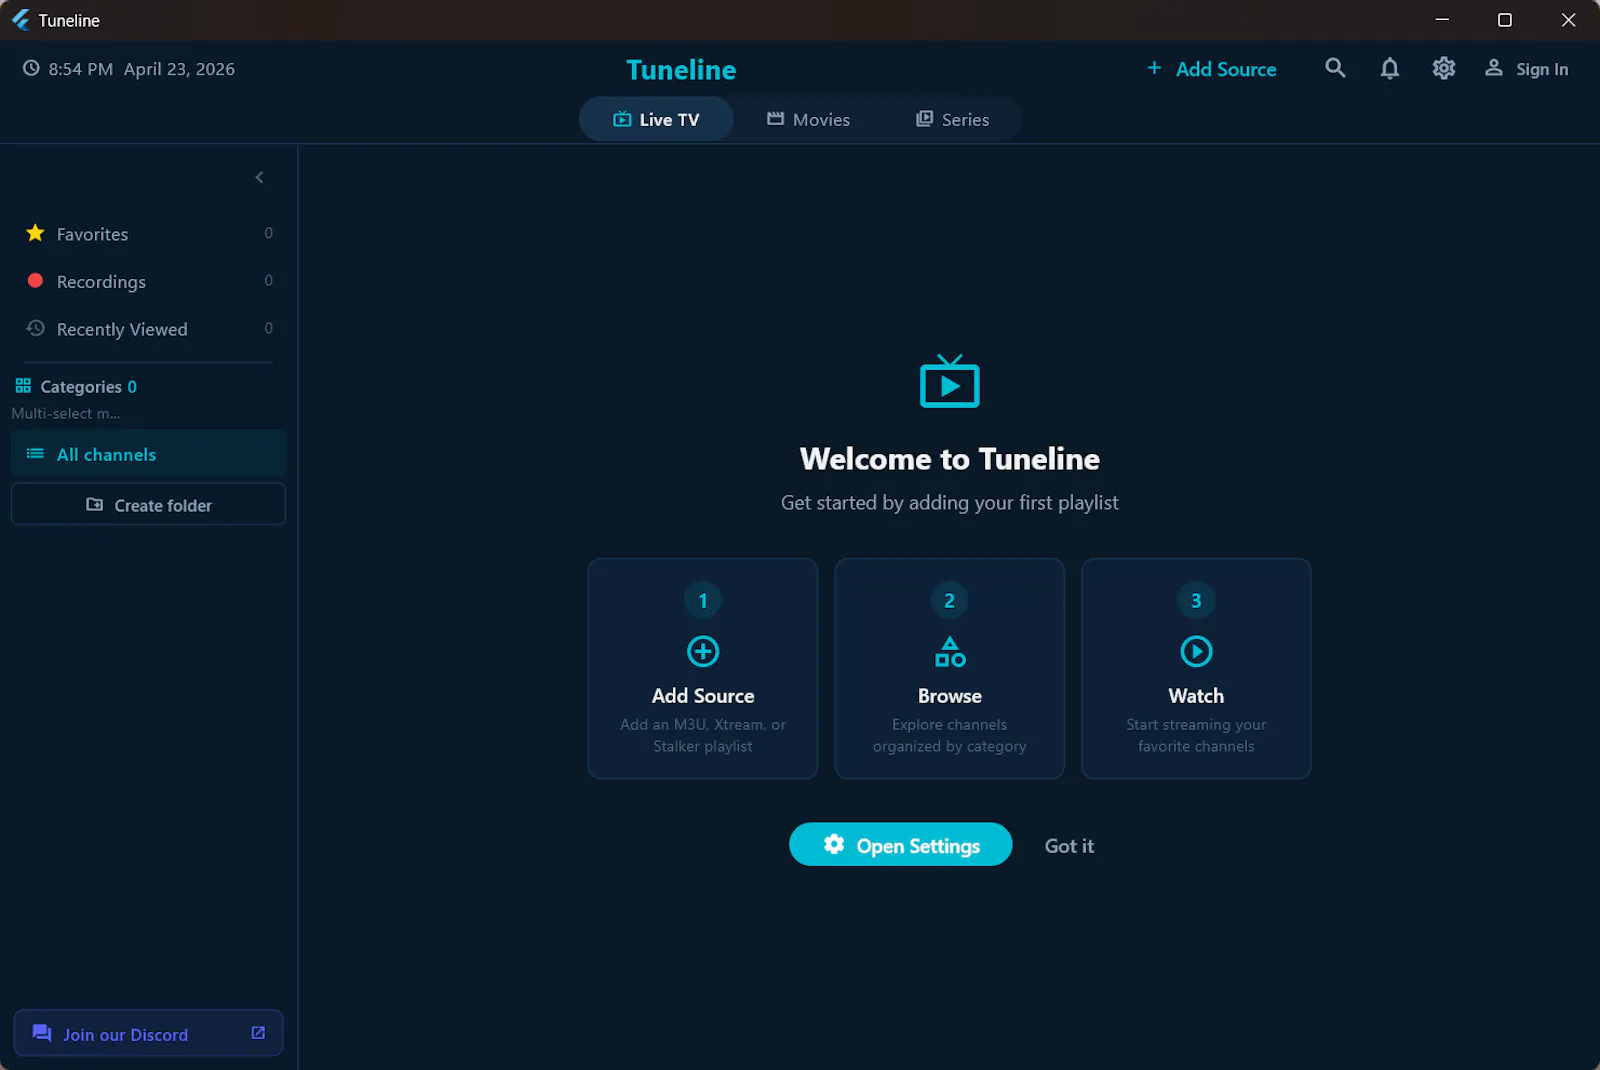Click the Tuneline heading title
1600x1070 pixels.
681,69
